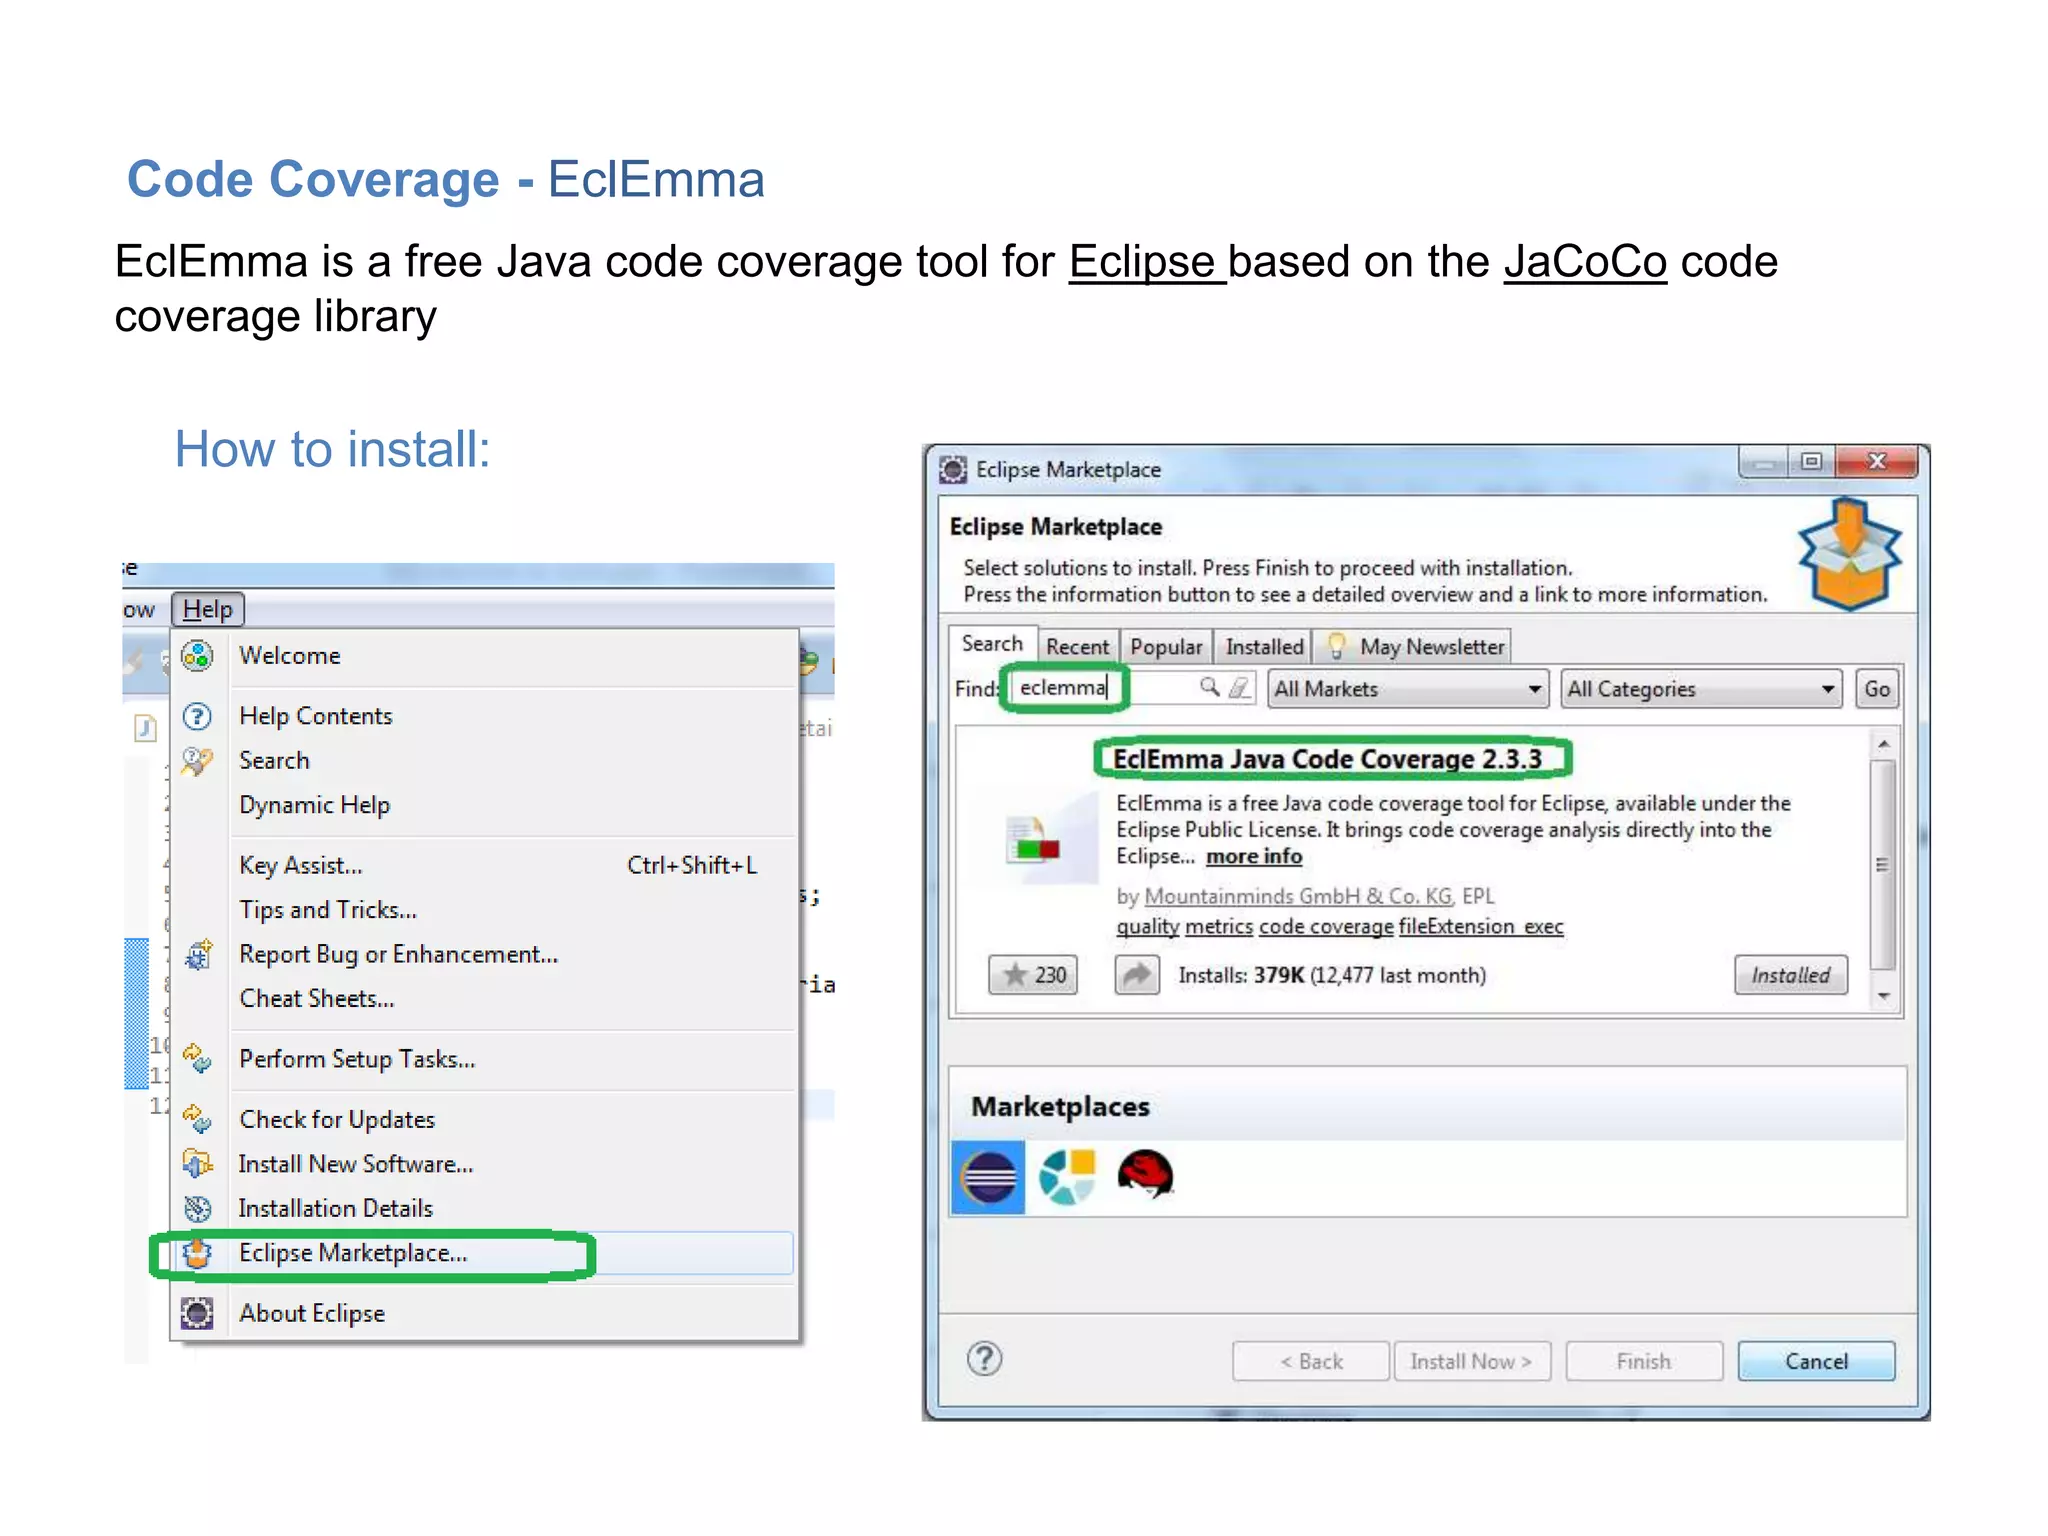
Task: Click the results scrollbar down arrow
Action: point(1882,996)
